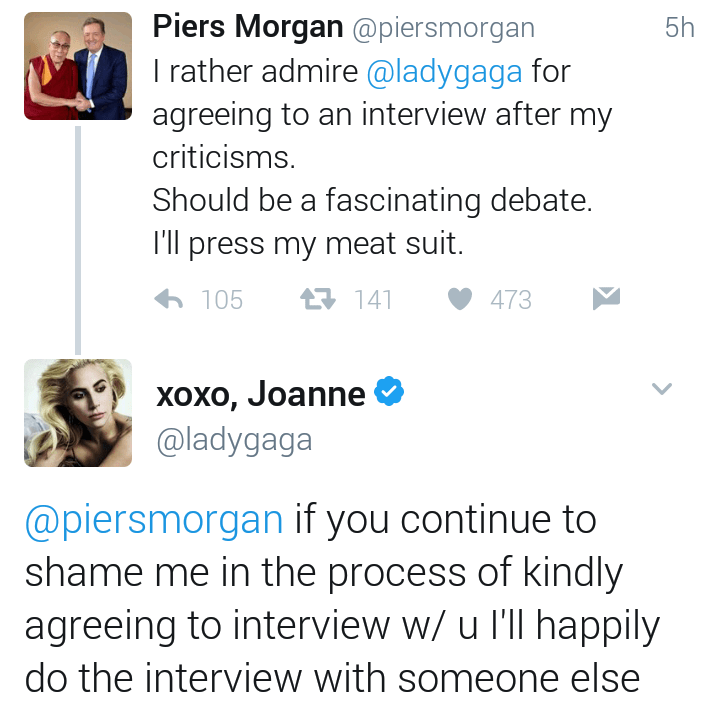
Task: View the 141 retweets count
Action: [x=373, y=300]
